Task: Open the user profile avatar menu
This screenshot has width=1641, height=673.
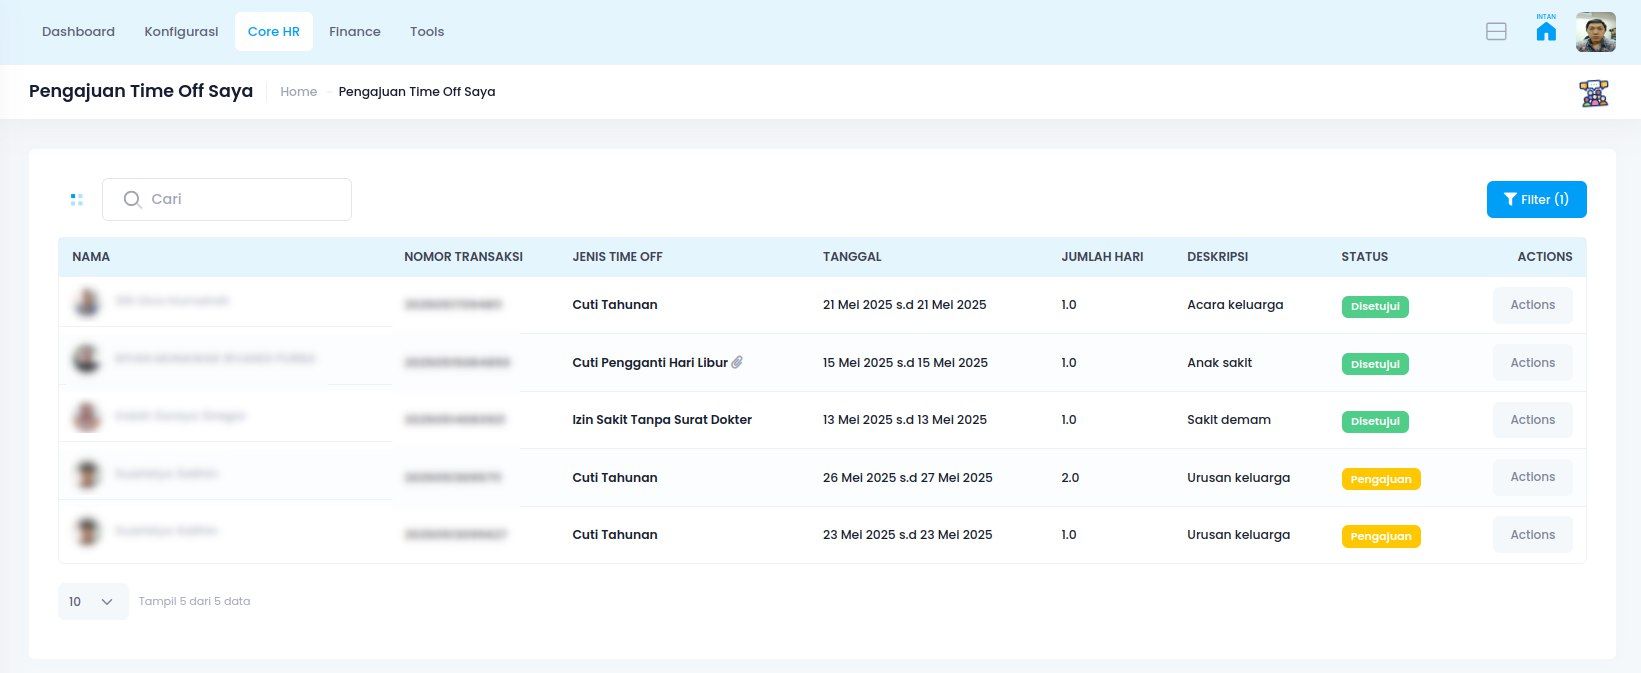Action: pyautogui.click(x=1595, y=32)
